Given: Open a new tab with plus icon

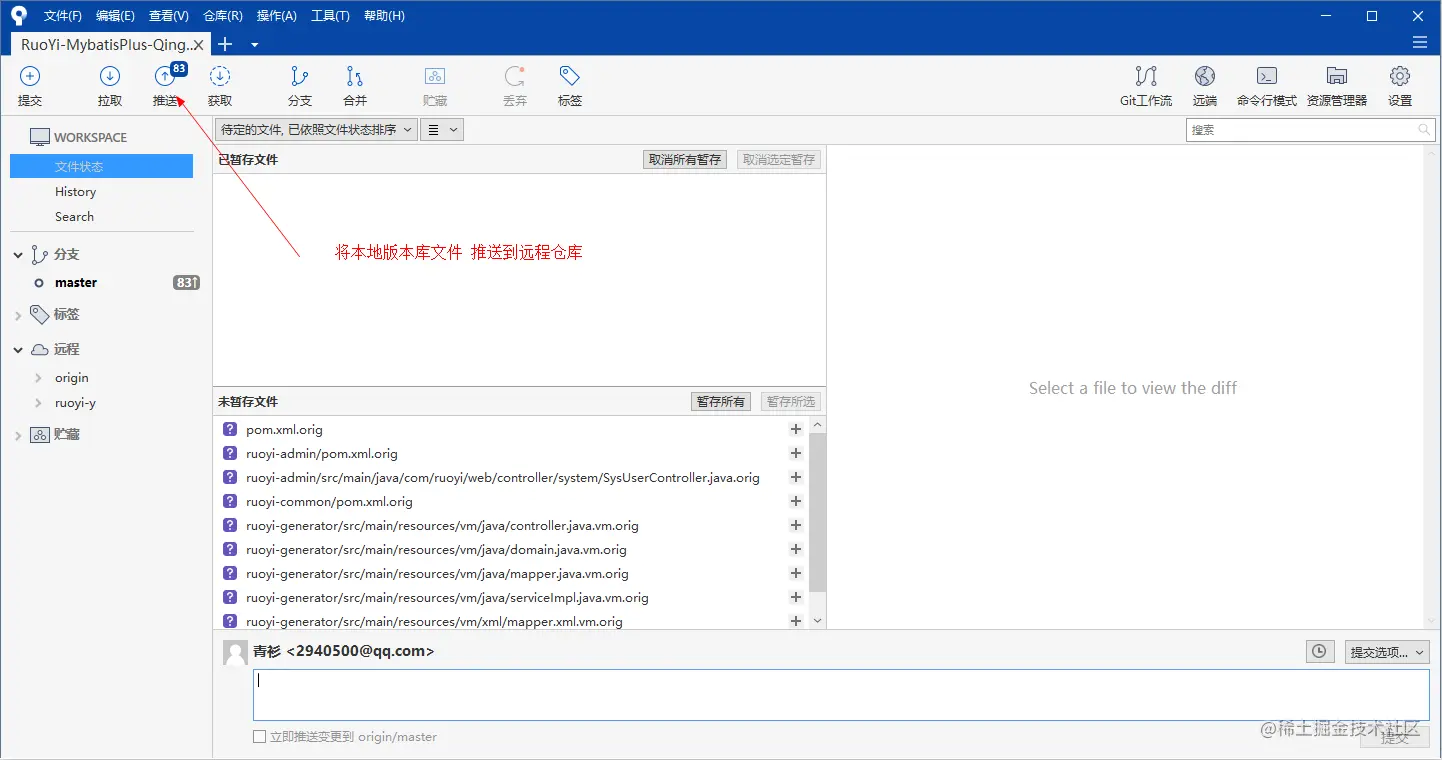Looking at the screenshot, I should [225, 44].
